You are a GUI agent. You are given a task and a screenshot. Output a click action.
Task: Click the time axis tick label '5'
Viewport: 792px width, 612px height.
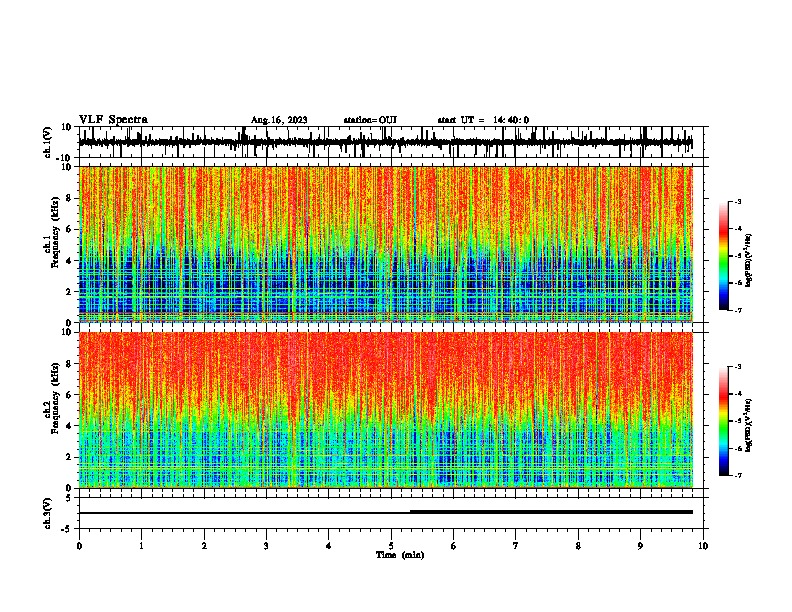391,546
